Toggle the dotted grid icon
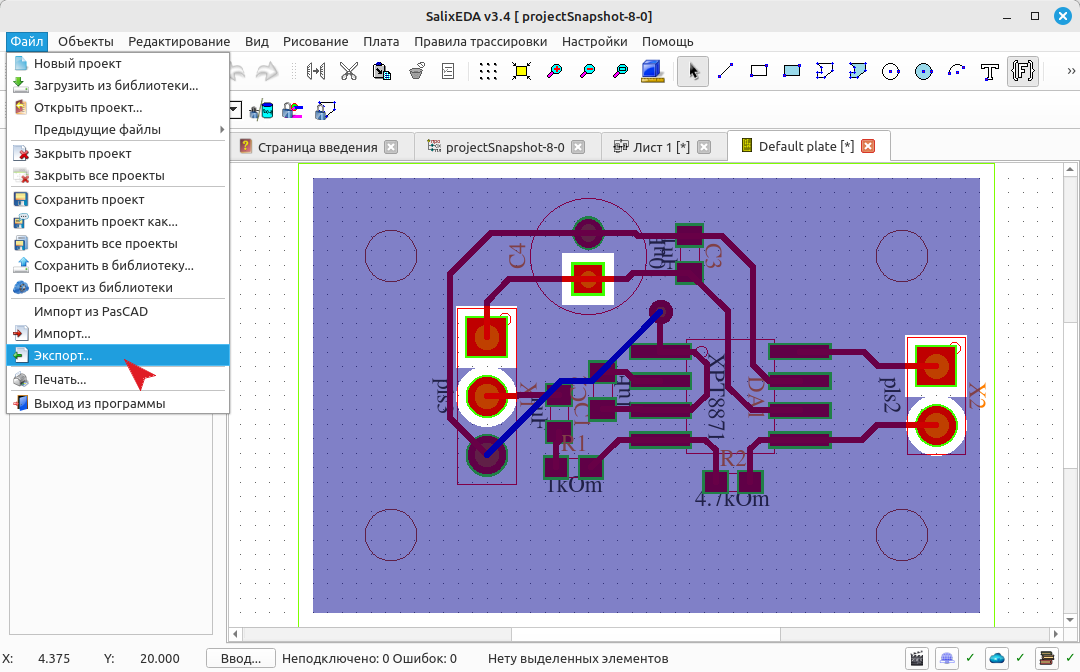This screenshot has height=672, width=1080. click(488, 71)
